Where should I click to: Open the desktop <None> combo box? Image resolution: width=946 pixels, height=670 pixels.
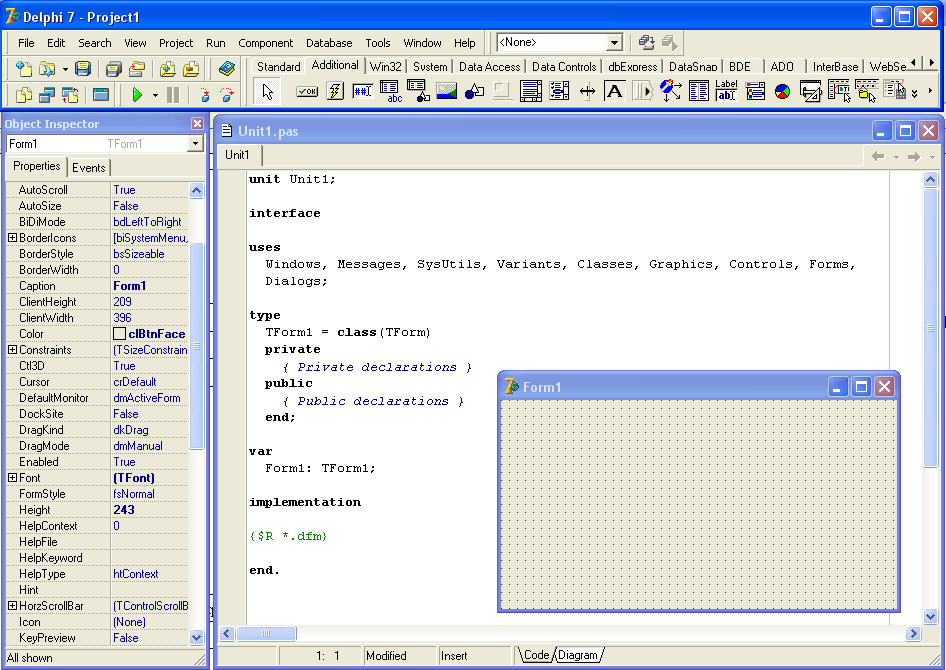tap(614, 42)
